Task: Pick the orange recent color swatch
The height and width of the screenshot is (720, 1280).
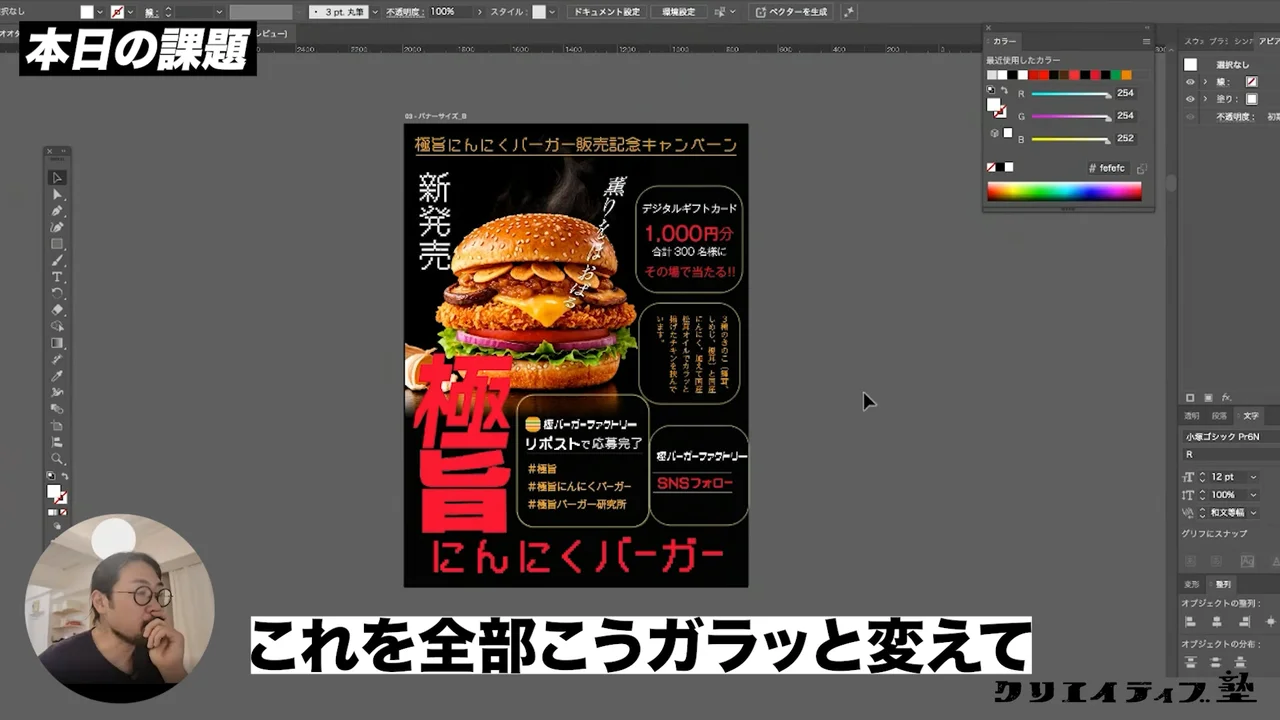Action: click(x=1127, y=75)
